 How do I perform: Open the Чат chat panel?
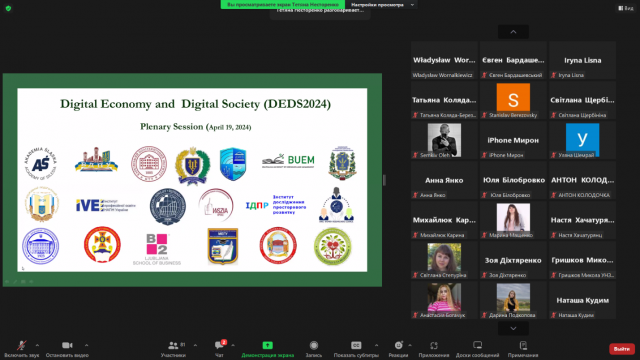point(219,346)
